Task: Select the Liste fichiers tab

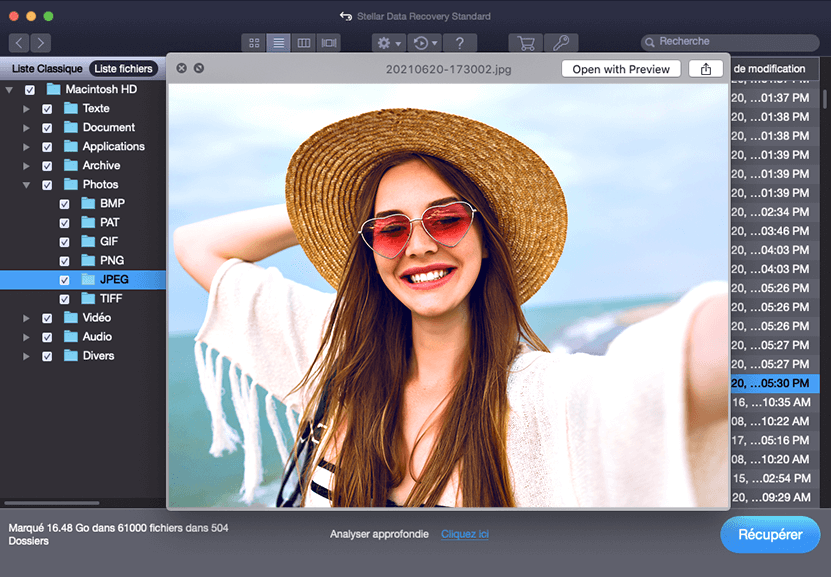Action: pyautogui.click(x=126, y=69)
